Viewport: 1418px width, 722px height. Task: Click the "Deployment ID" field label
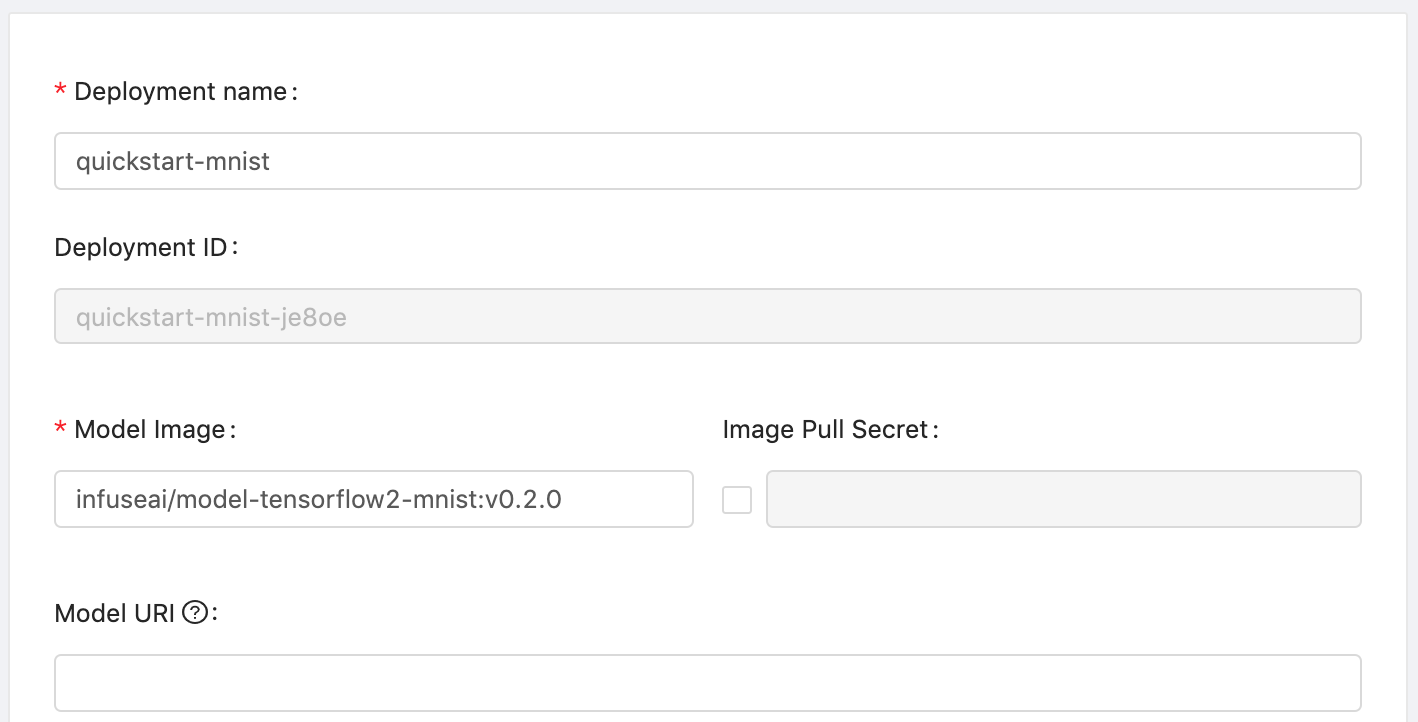141,247
